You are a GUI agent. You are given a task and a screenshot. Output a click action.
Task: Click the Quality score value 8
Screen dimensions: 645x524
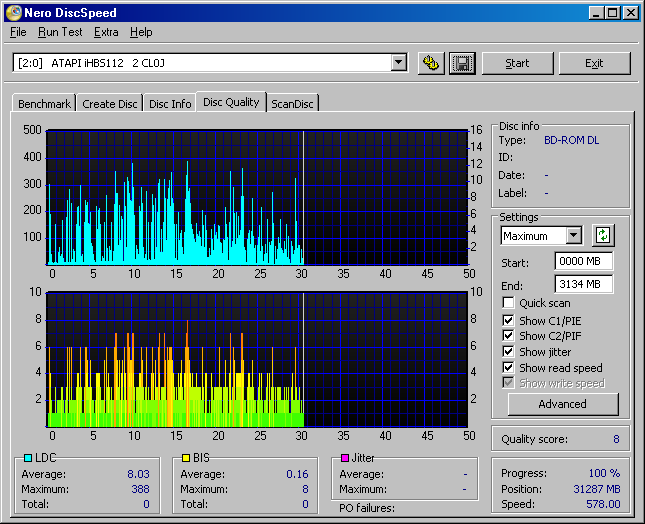pos(616,439)
